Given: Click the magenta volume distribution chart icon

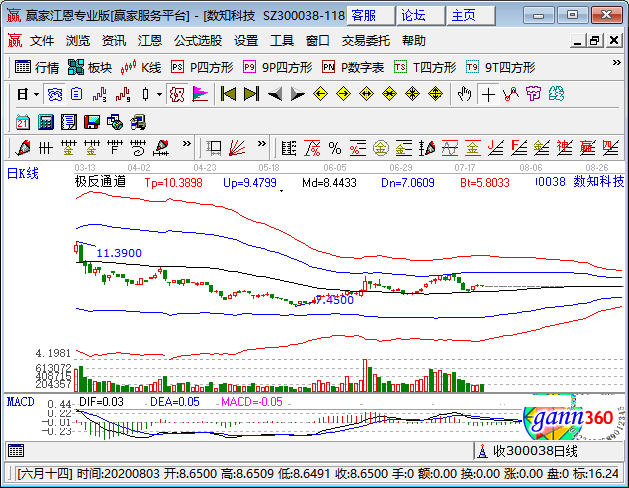Looking at the screenshot, I should coord(200,95).
